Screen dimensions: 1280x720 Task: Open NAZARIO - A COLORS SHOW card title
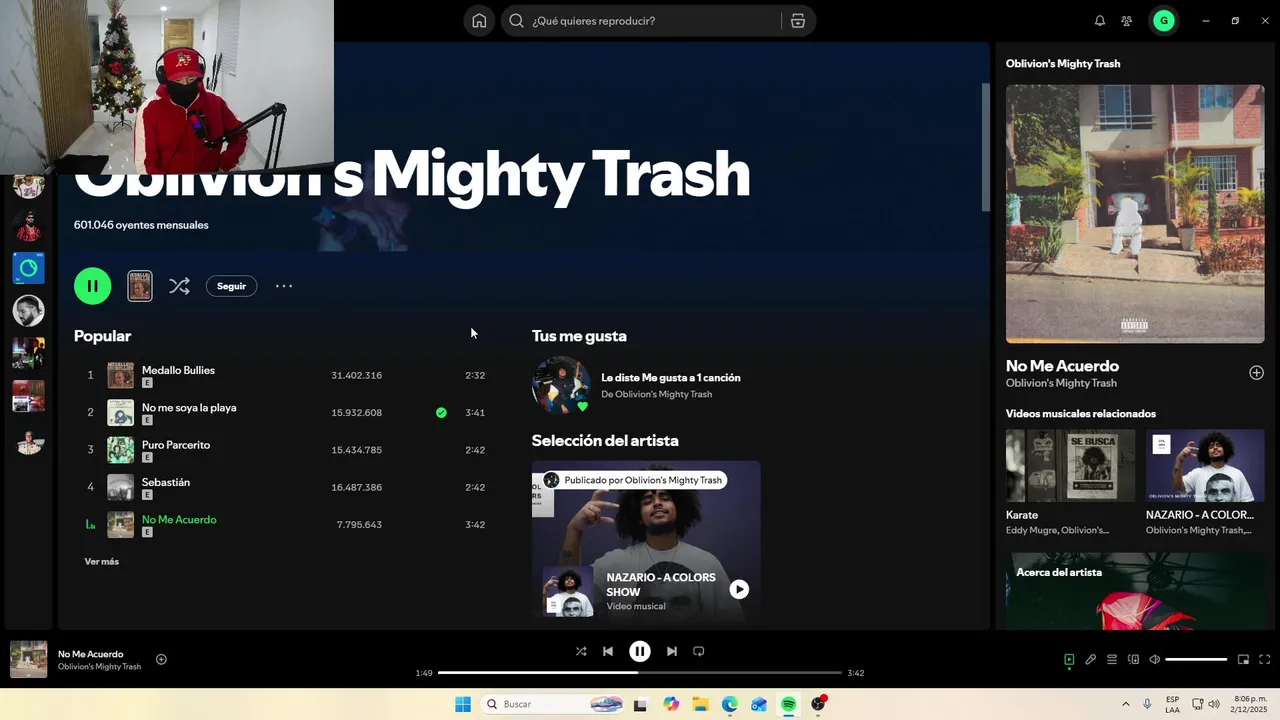click(661, 584)
